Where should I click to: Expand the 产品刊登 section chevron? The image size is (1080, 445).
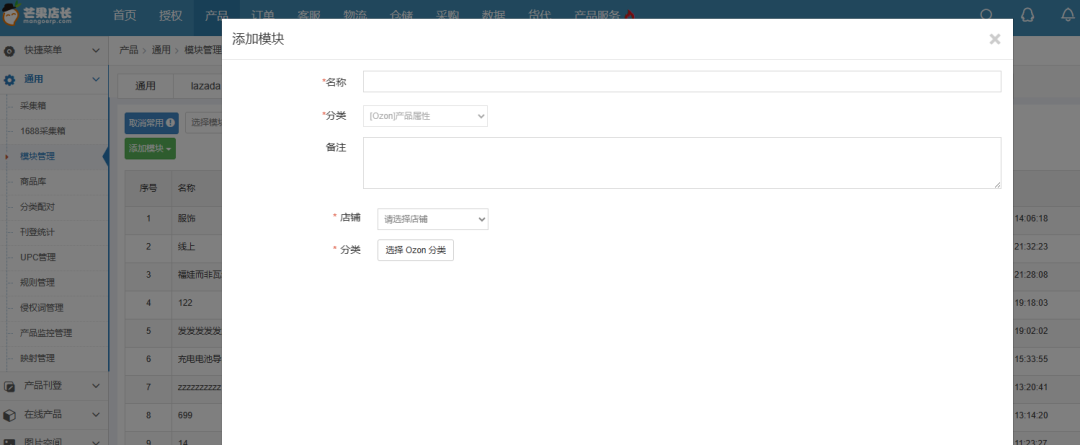pos(96,386)
